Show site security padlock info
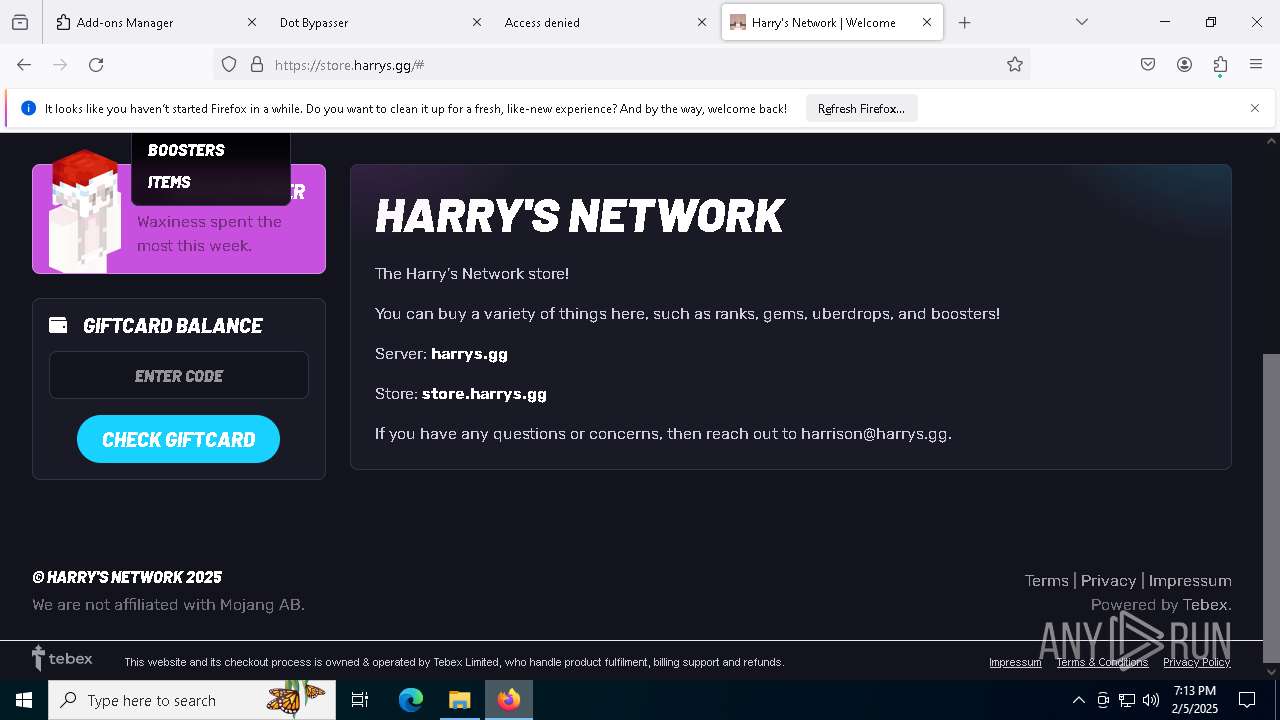 click(257, 65)
